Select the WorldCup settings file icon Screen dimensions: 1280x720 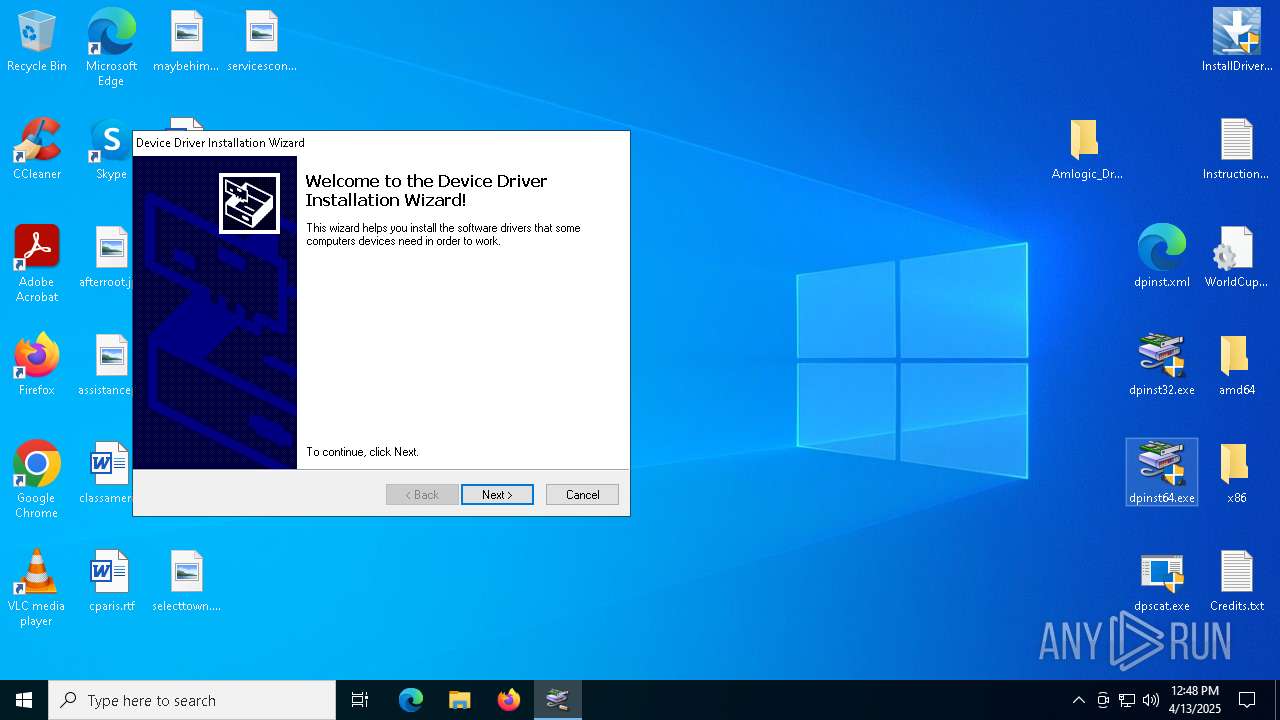point(1237,258)
